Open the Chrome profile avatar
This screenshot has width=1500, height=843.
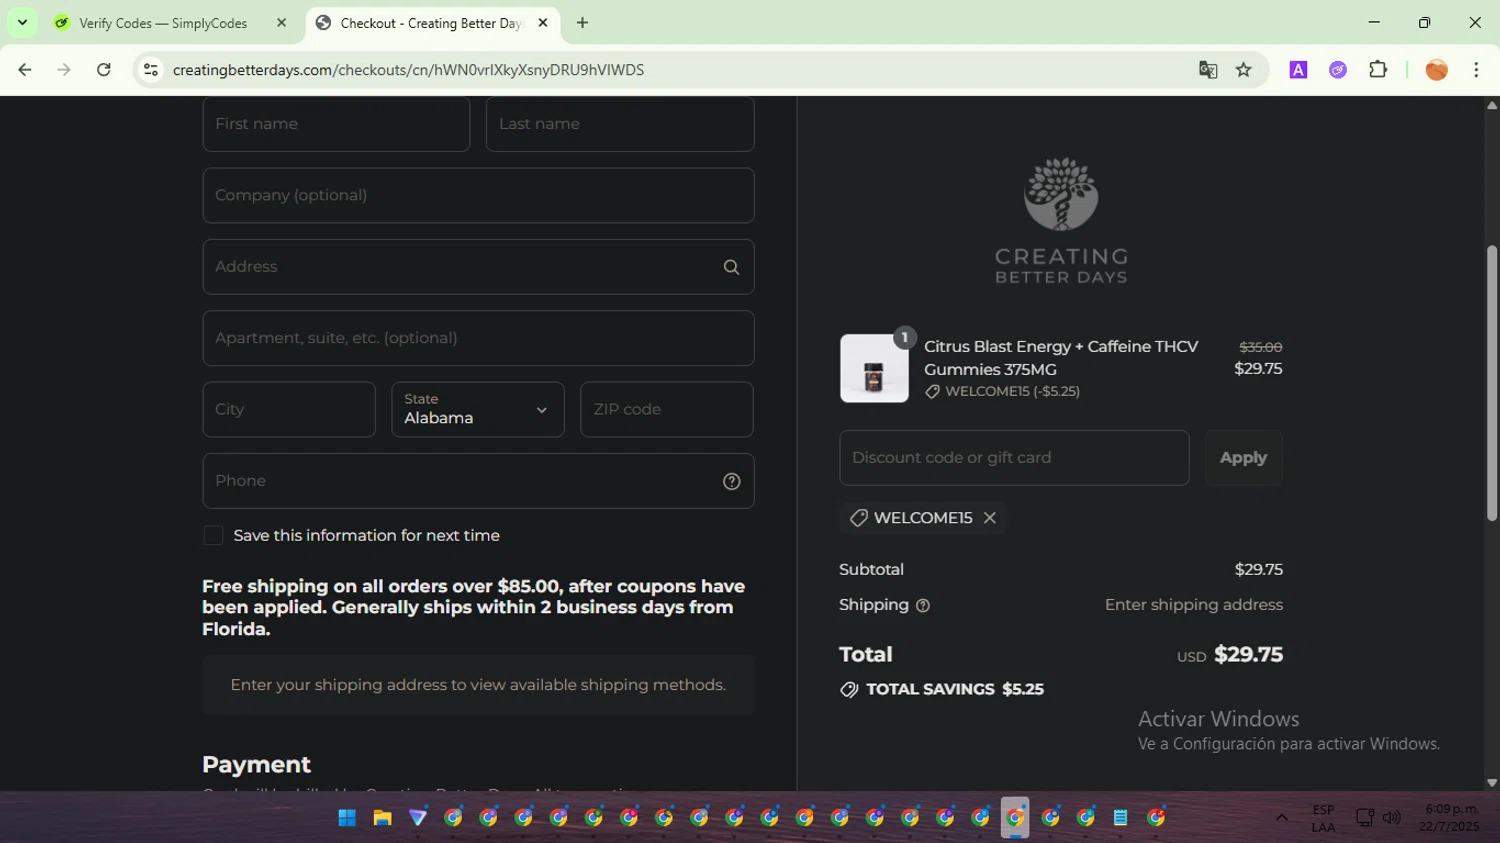tap(1436, 69)
